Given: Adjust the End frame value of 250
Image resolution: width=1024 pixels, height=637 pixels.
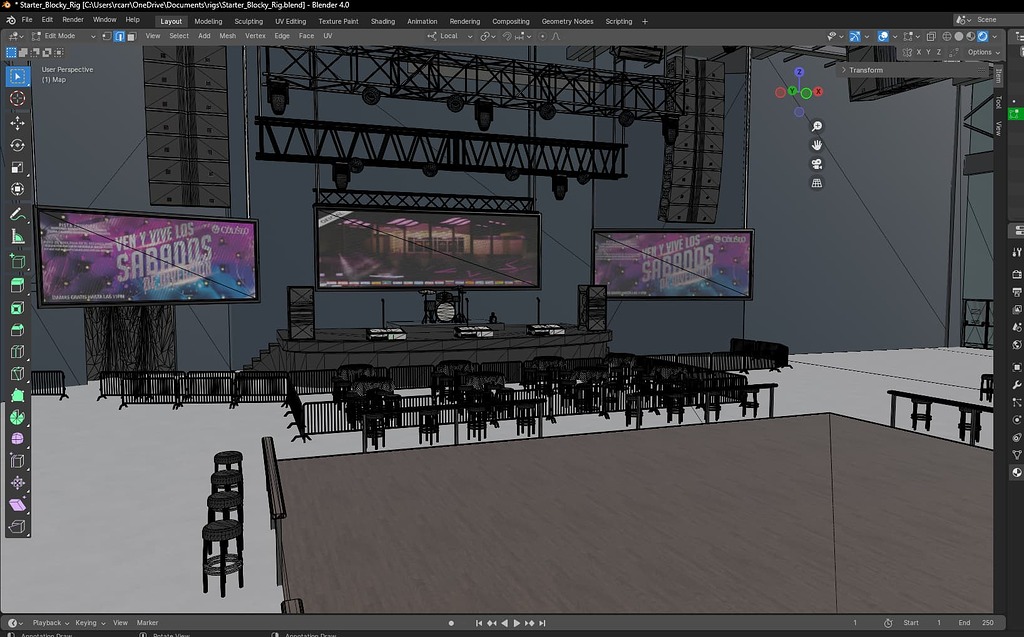Looking at the screenshot, I should (987, 622).
